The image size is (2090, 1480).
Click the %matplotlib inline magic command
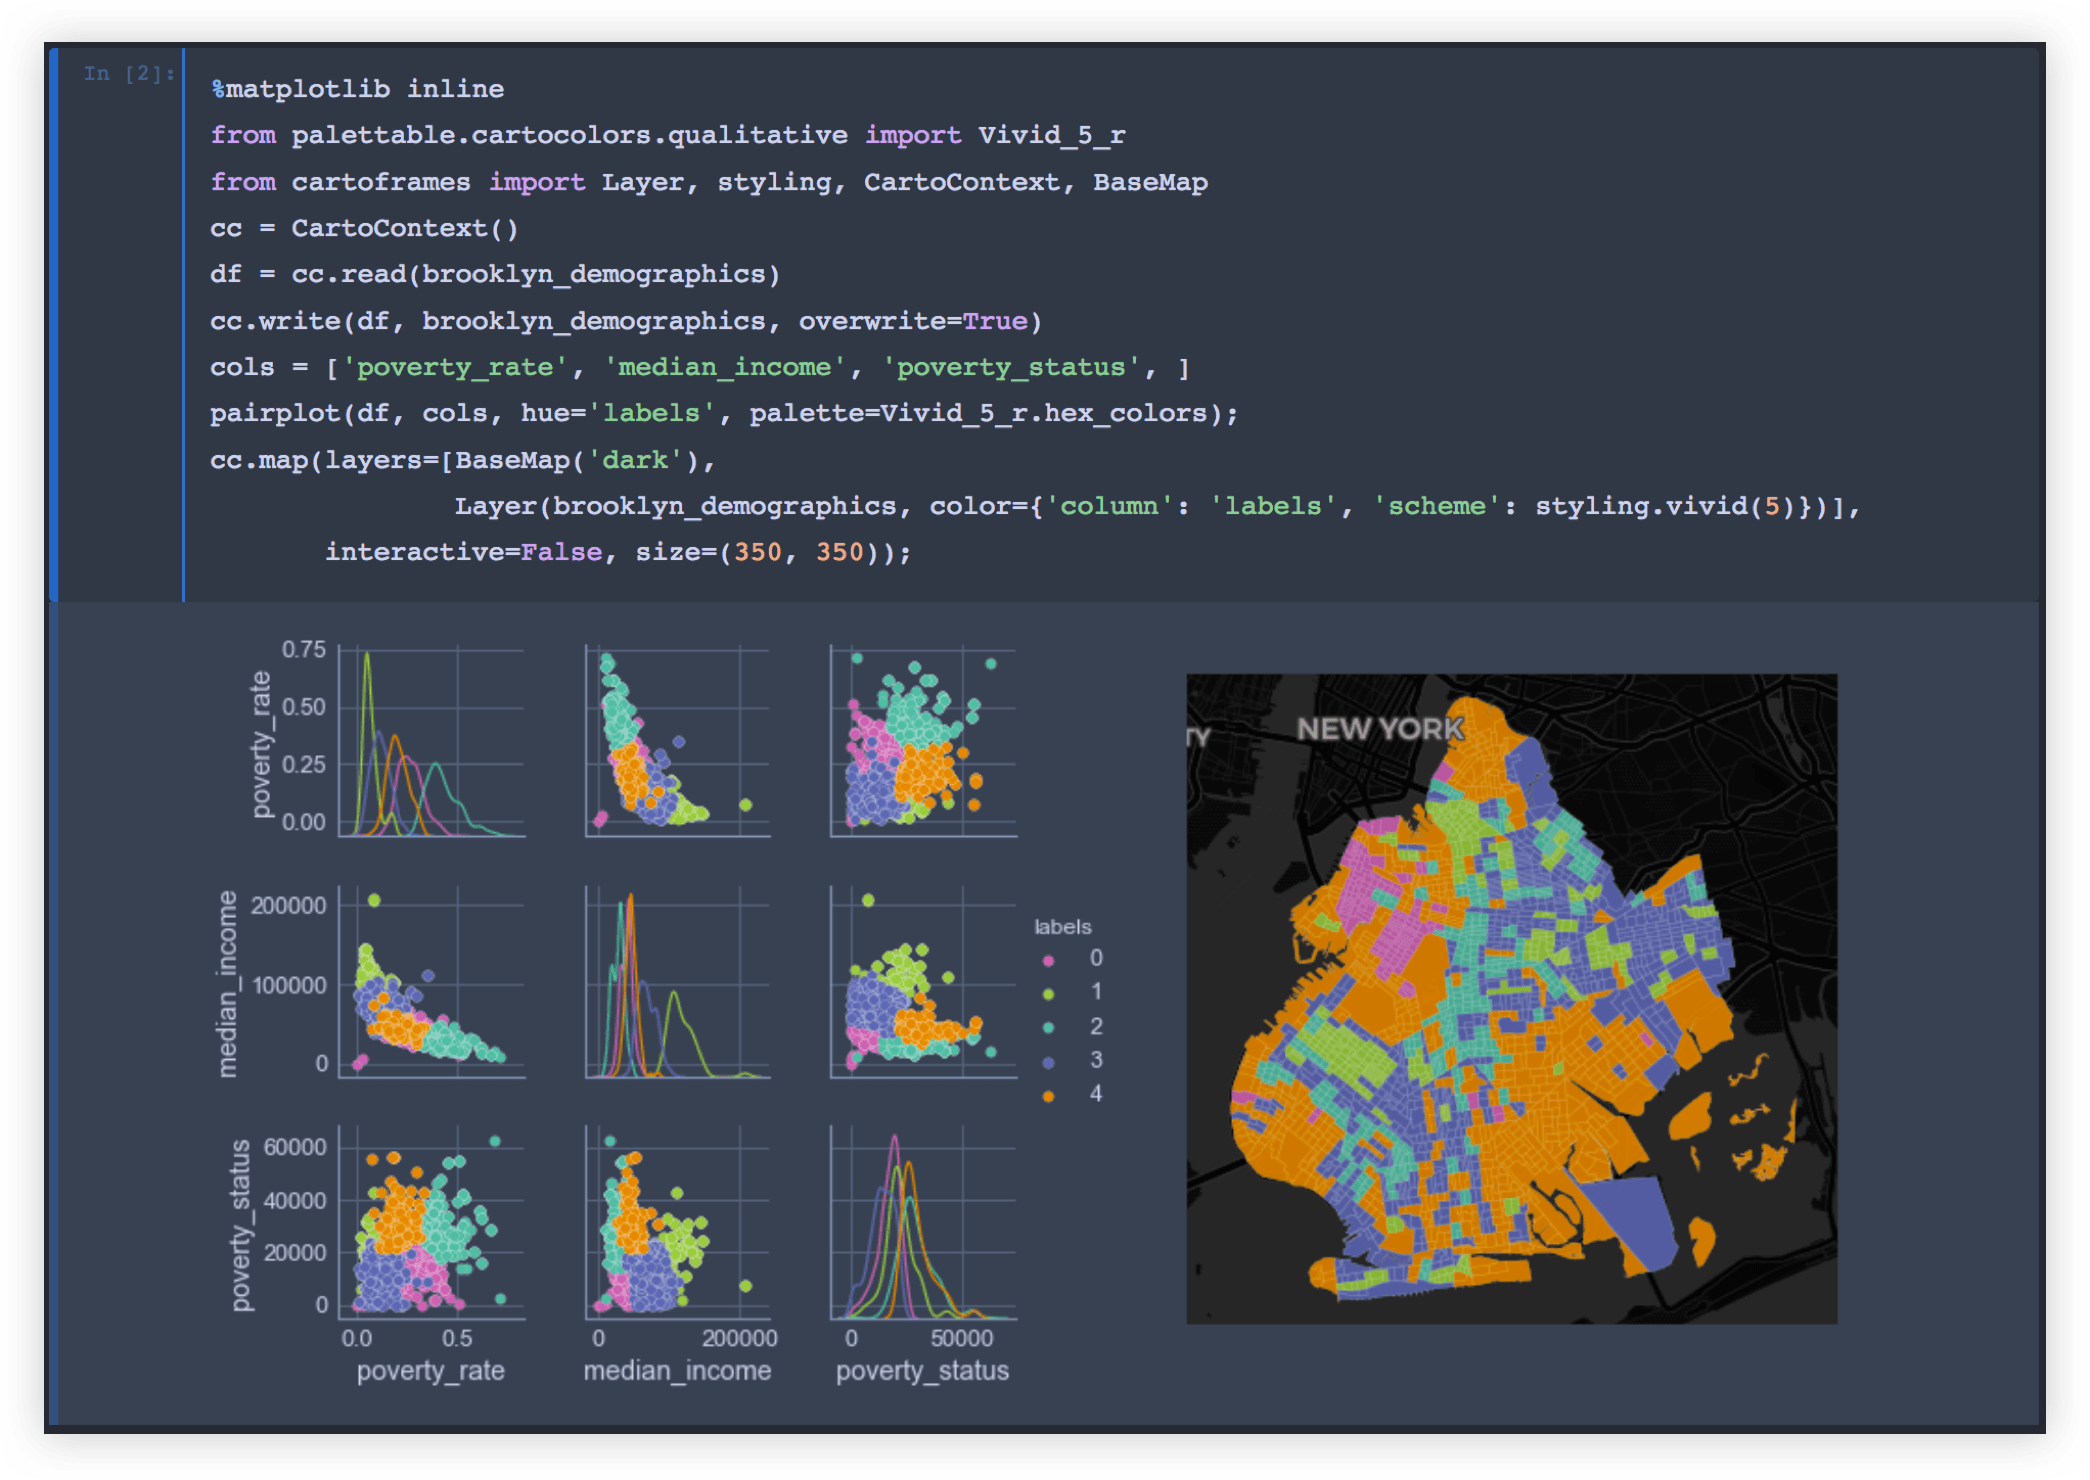coord(355,88)
